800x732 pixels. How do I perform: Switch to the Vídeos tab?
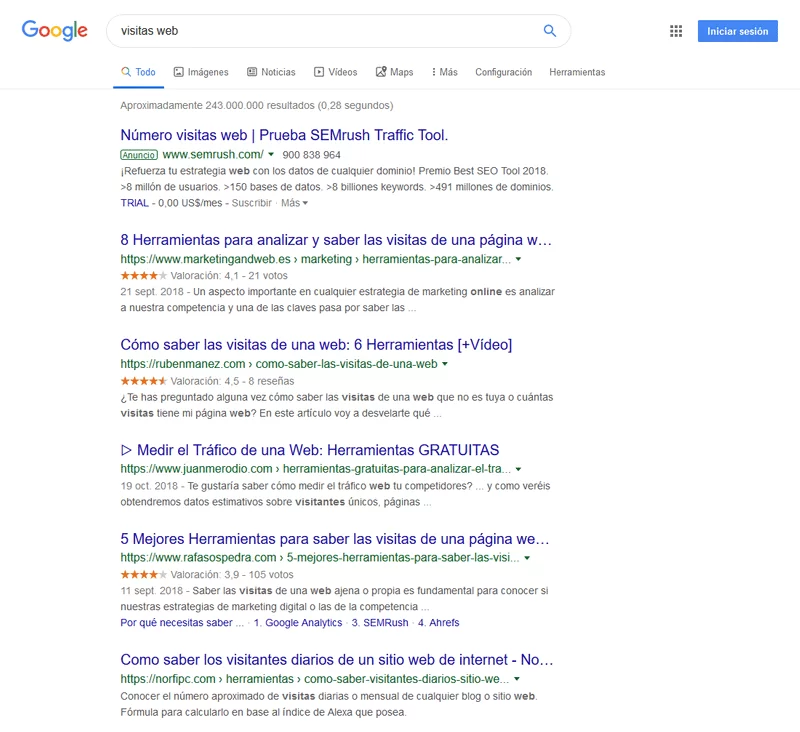[335, 72]
